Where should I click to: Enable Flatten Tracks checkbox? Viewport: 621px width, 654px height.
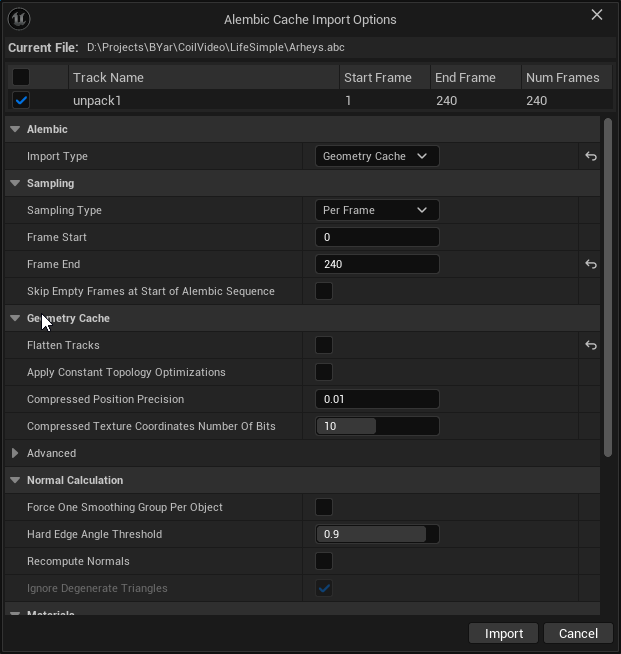pyautogui.click(x=324, y=345)
